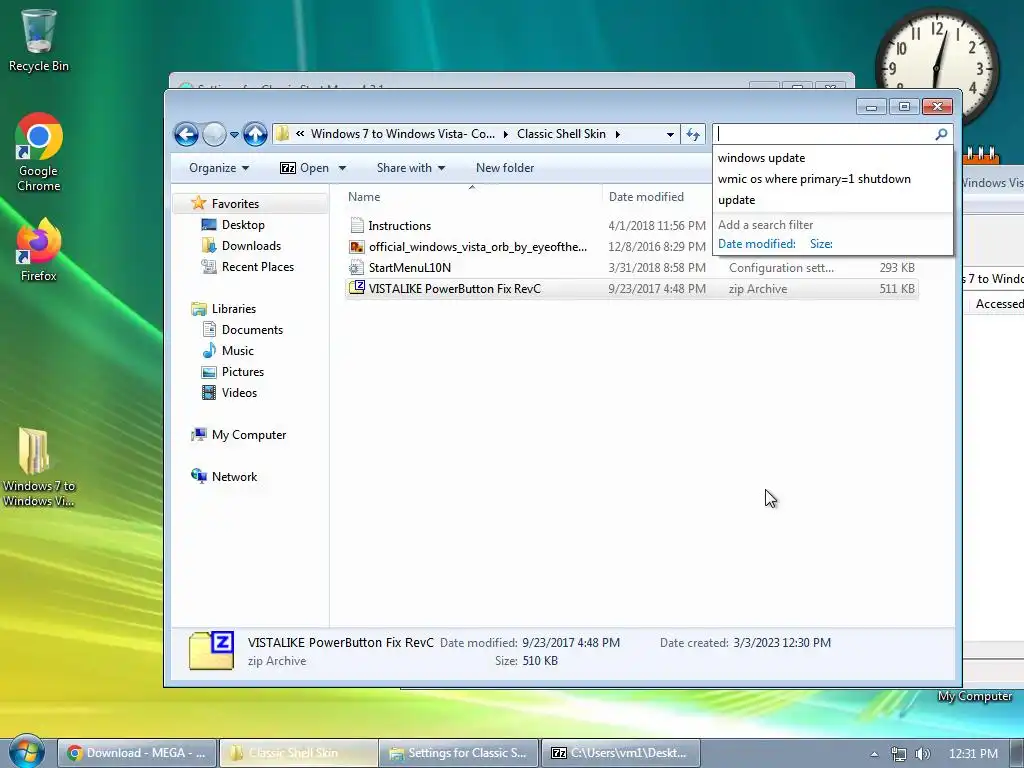The image size is (1024, 768).
Task: Click Instructions date 4/1/2018 11:56 PM
Action: tap(657, 226)
